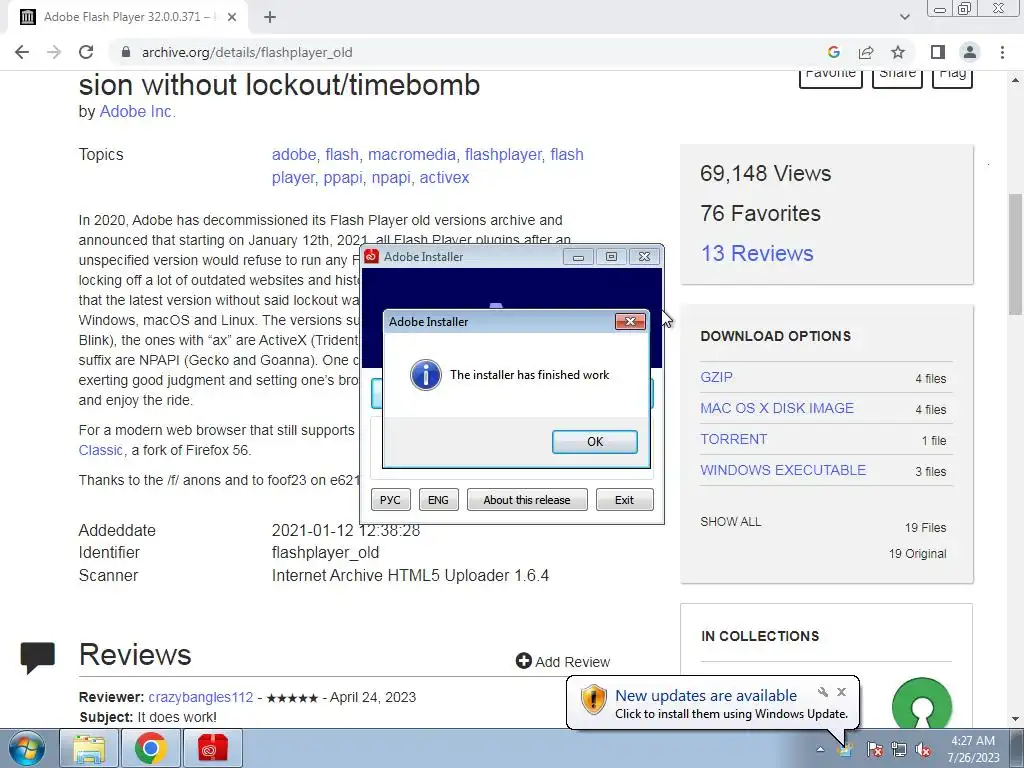The height and width of the screenshot is (768, 1024).
Task: Open a new browser tab
Action: pyautogui.click(x=270, y=17)
